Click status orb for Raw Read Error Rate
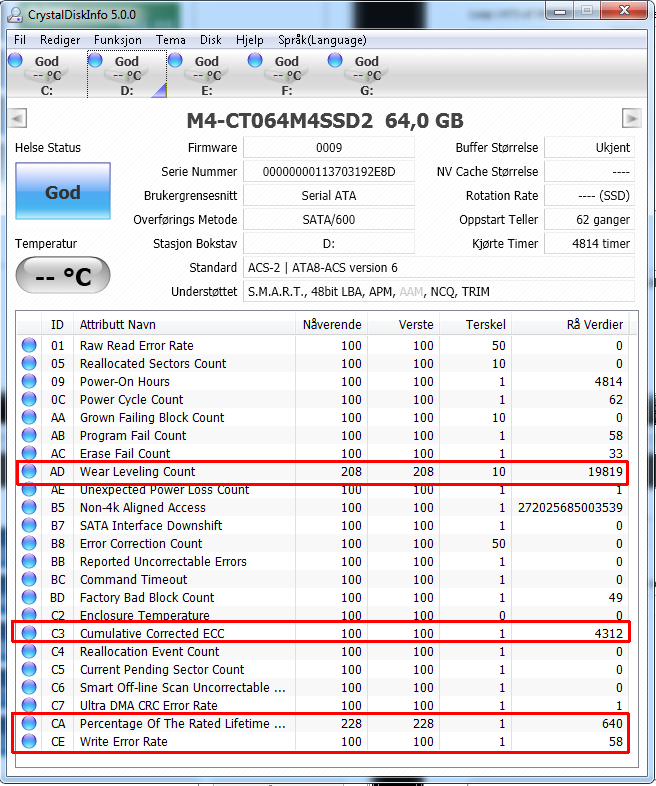 [x=29, y=345]
